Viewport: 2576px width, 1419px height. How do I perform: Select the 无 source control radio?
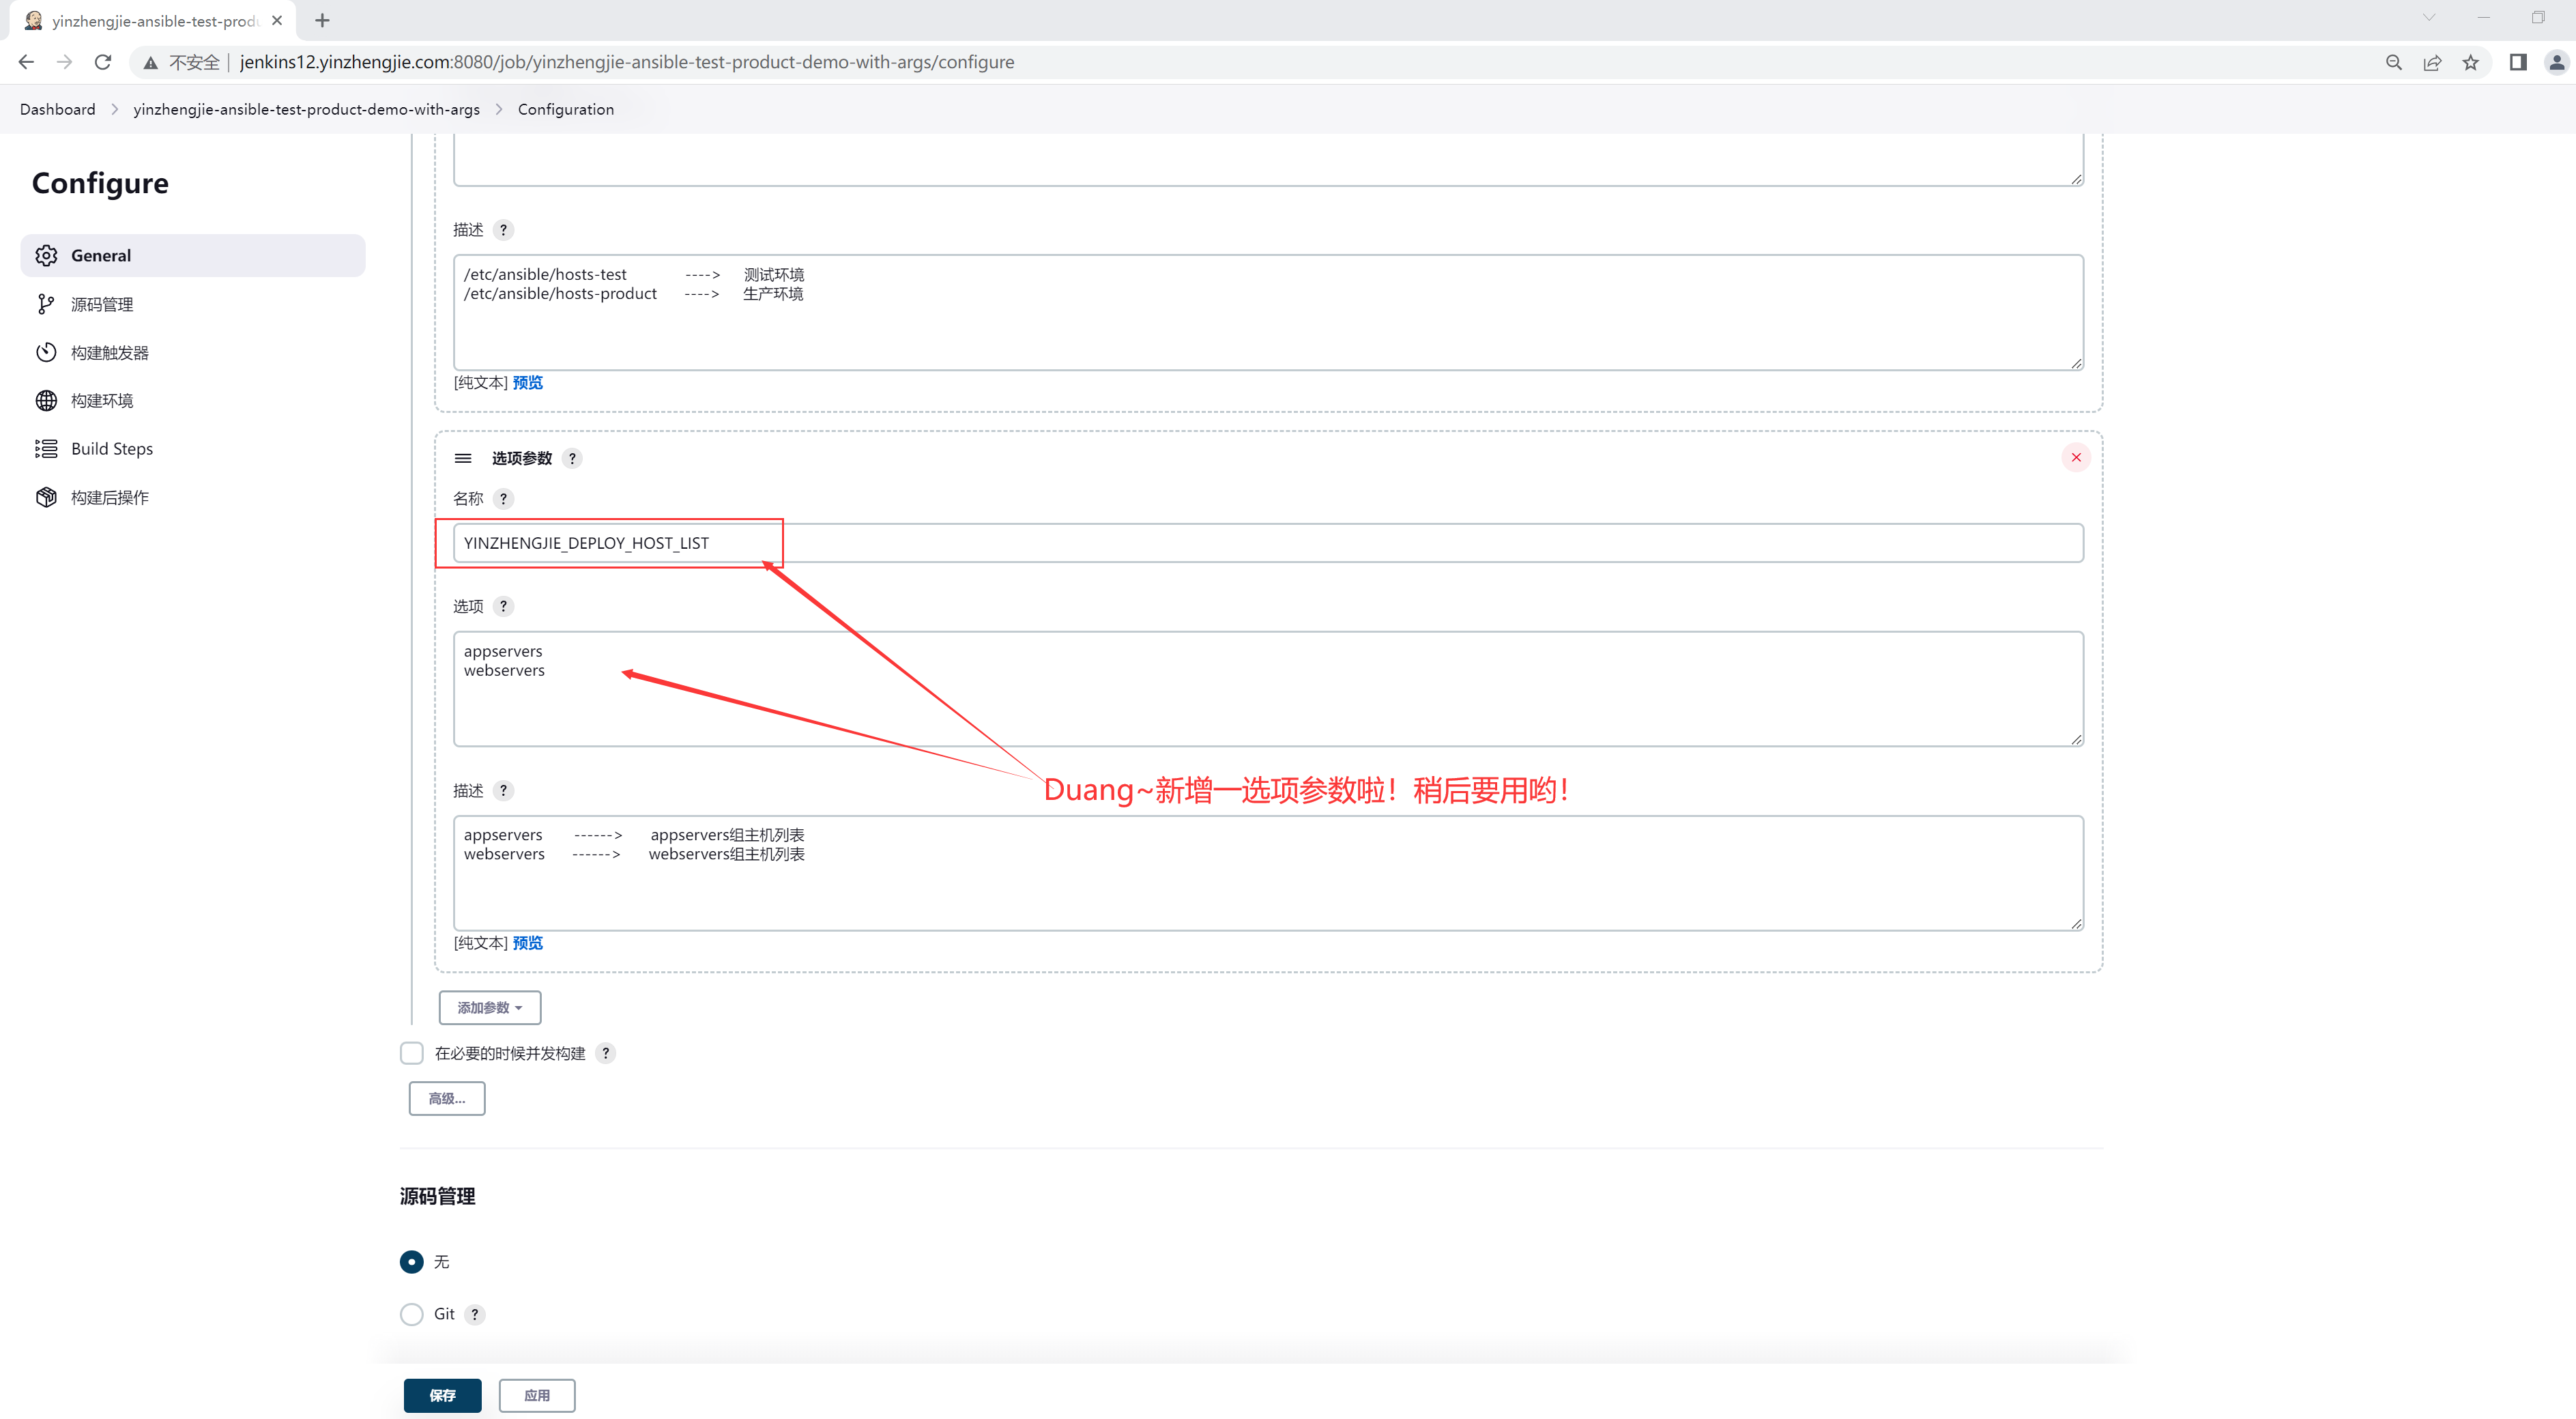(411, 1262)
